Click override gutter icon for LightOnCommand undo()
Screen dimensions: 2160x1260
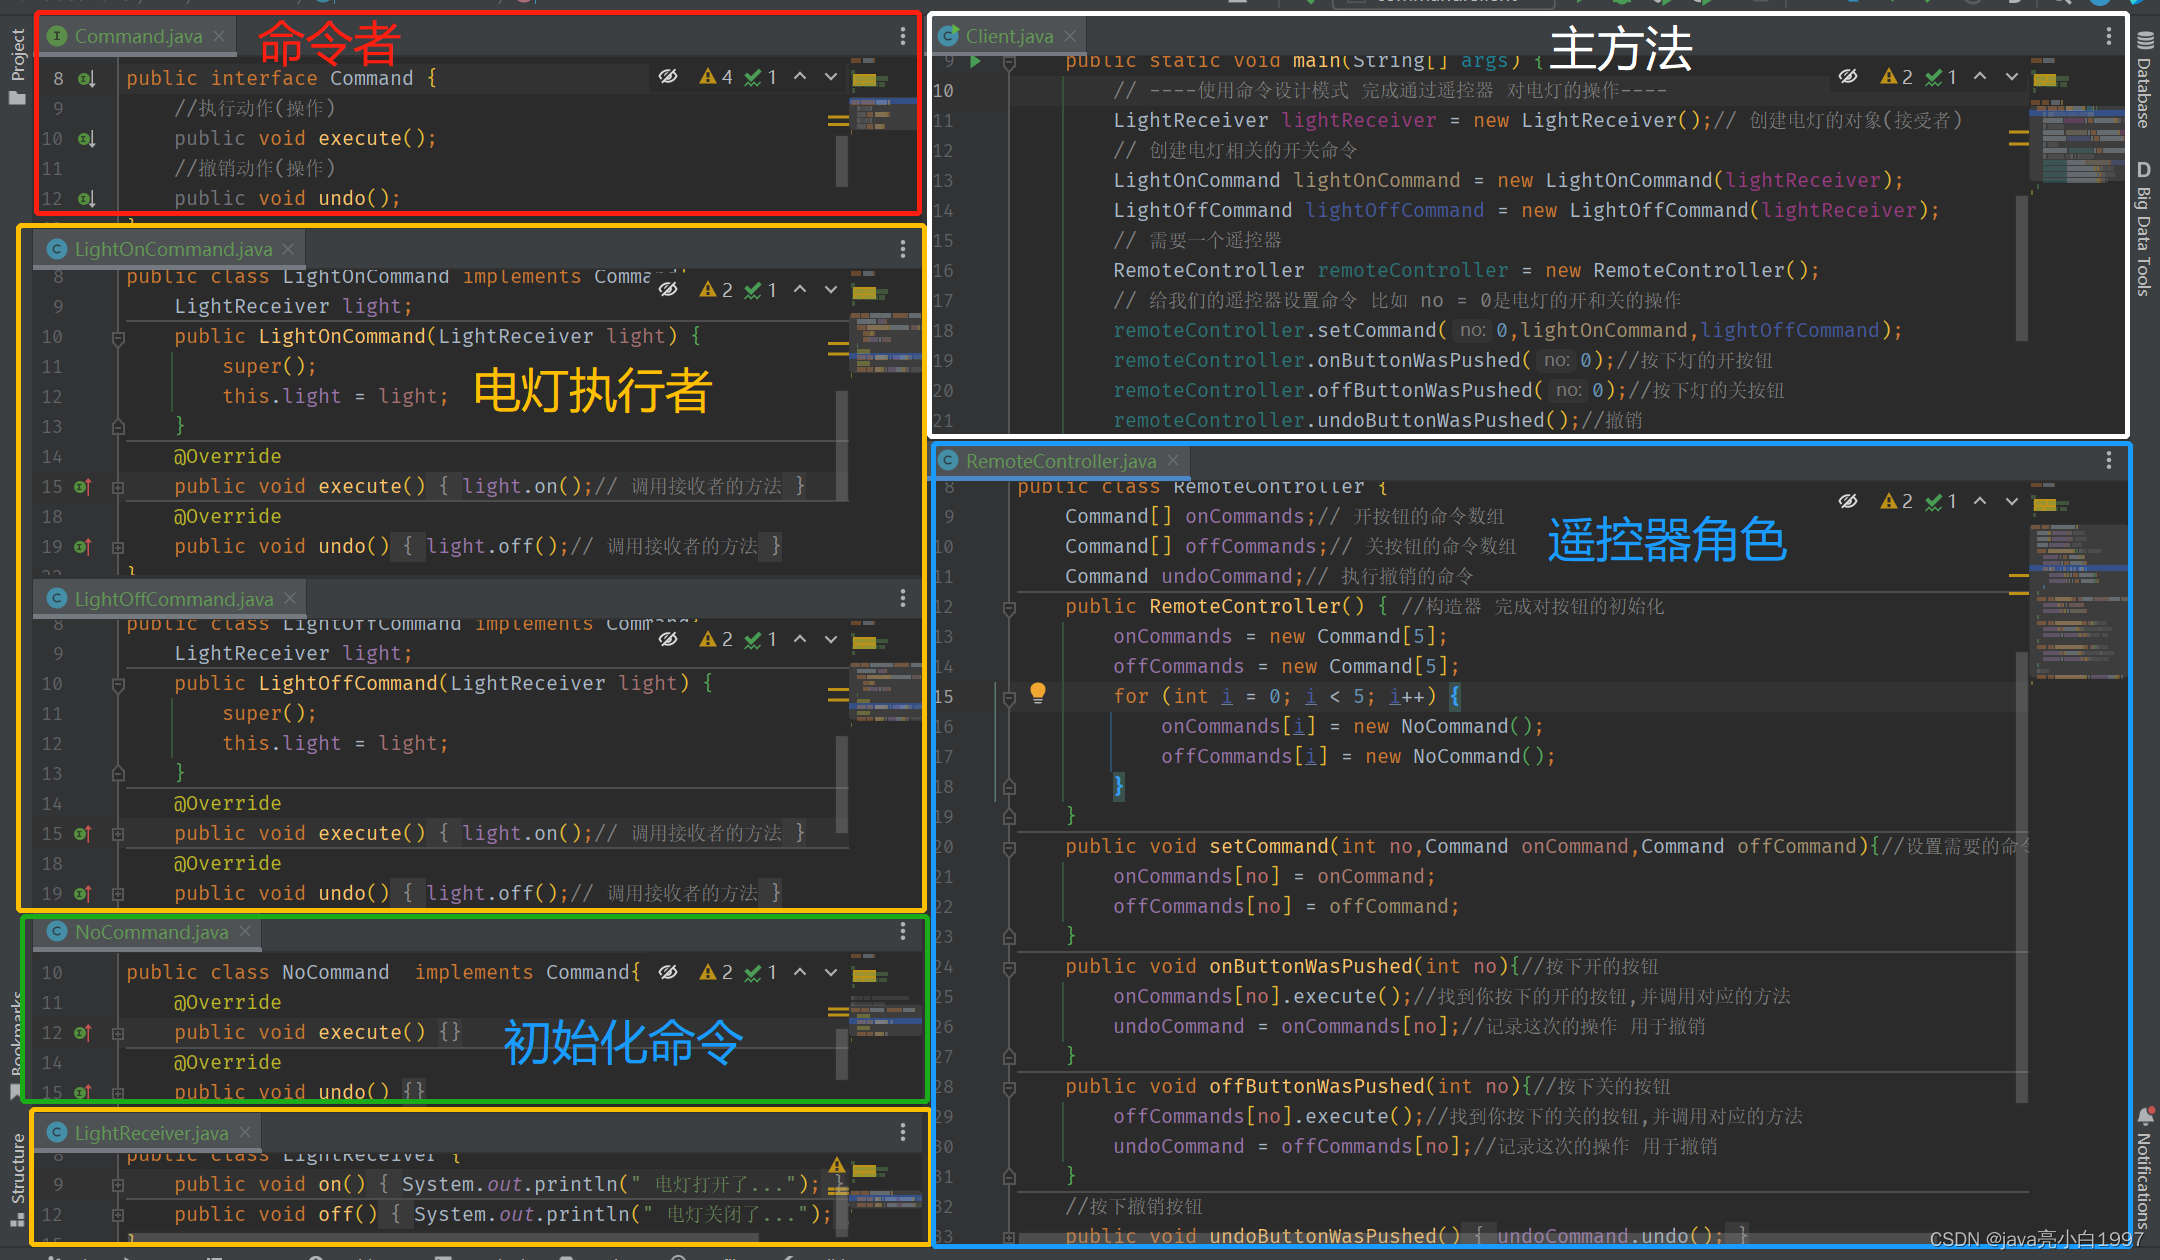pyautogui.click(x=83, y=546)
